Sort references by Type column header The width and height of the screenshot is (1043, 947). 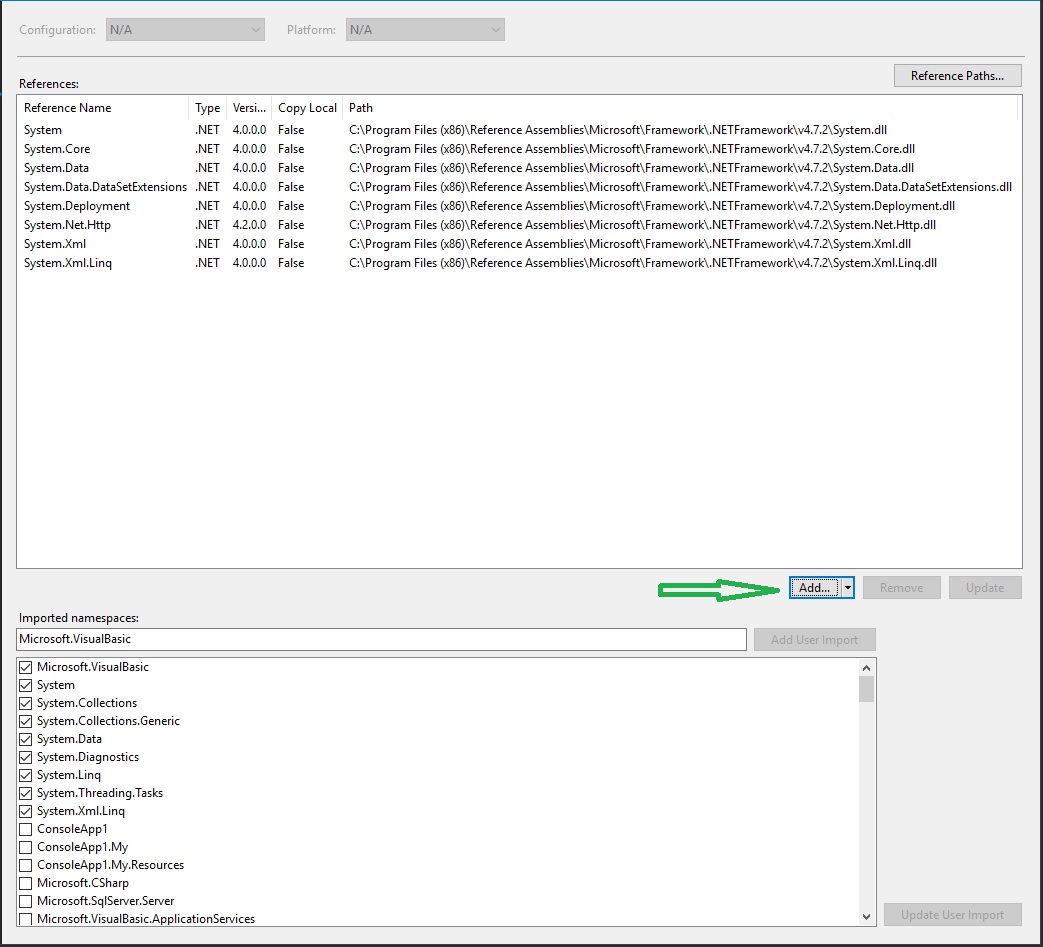[208, 108]
